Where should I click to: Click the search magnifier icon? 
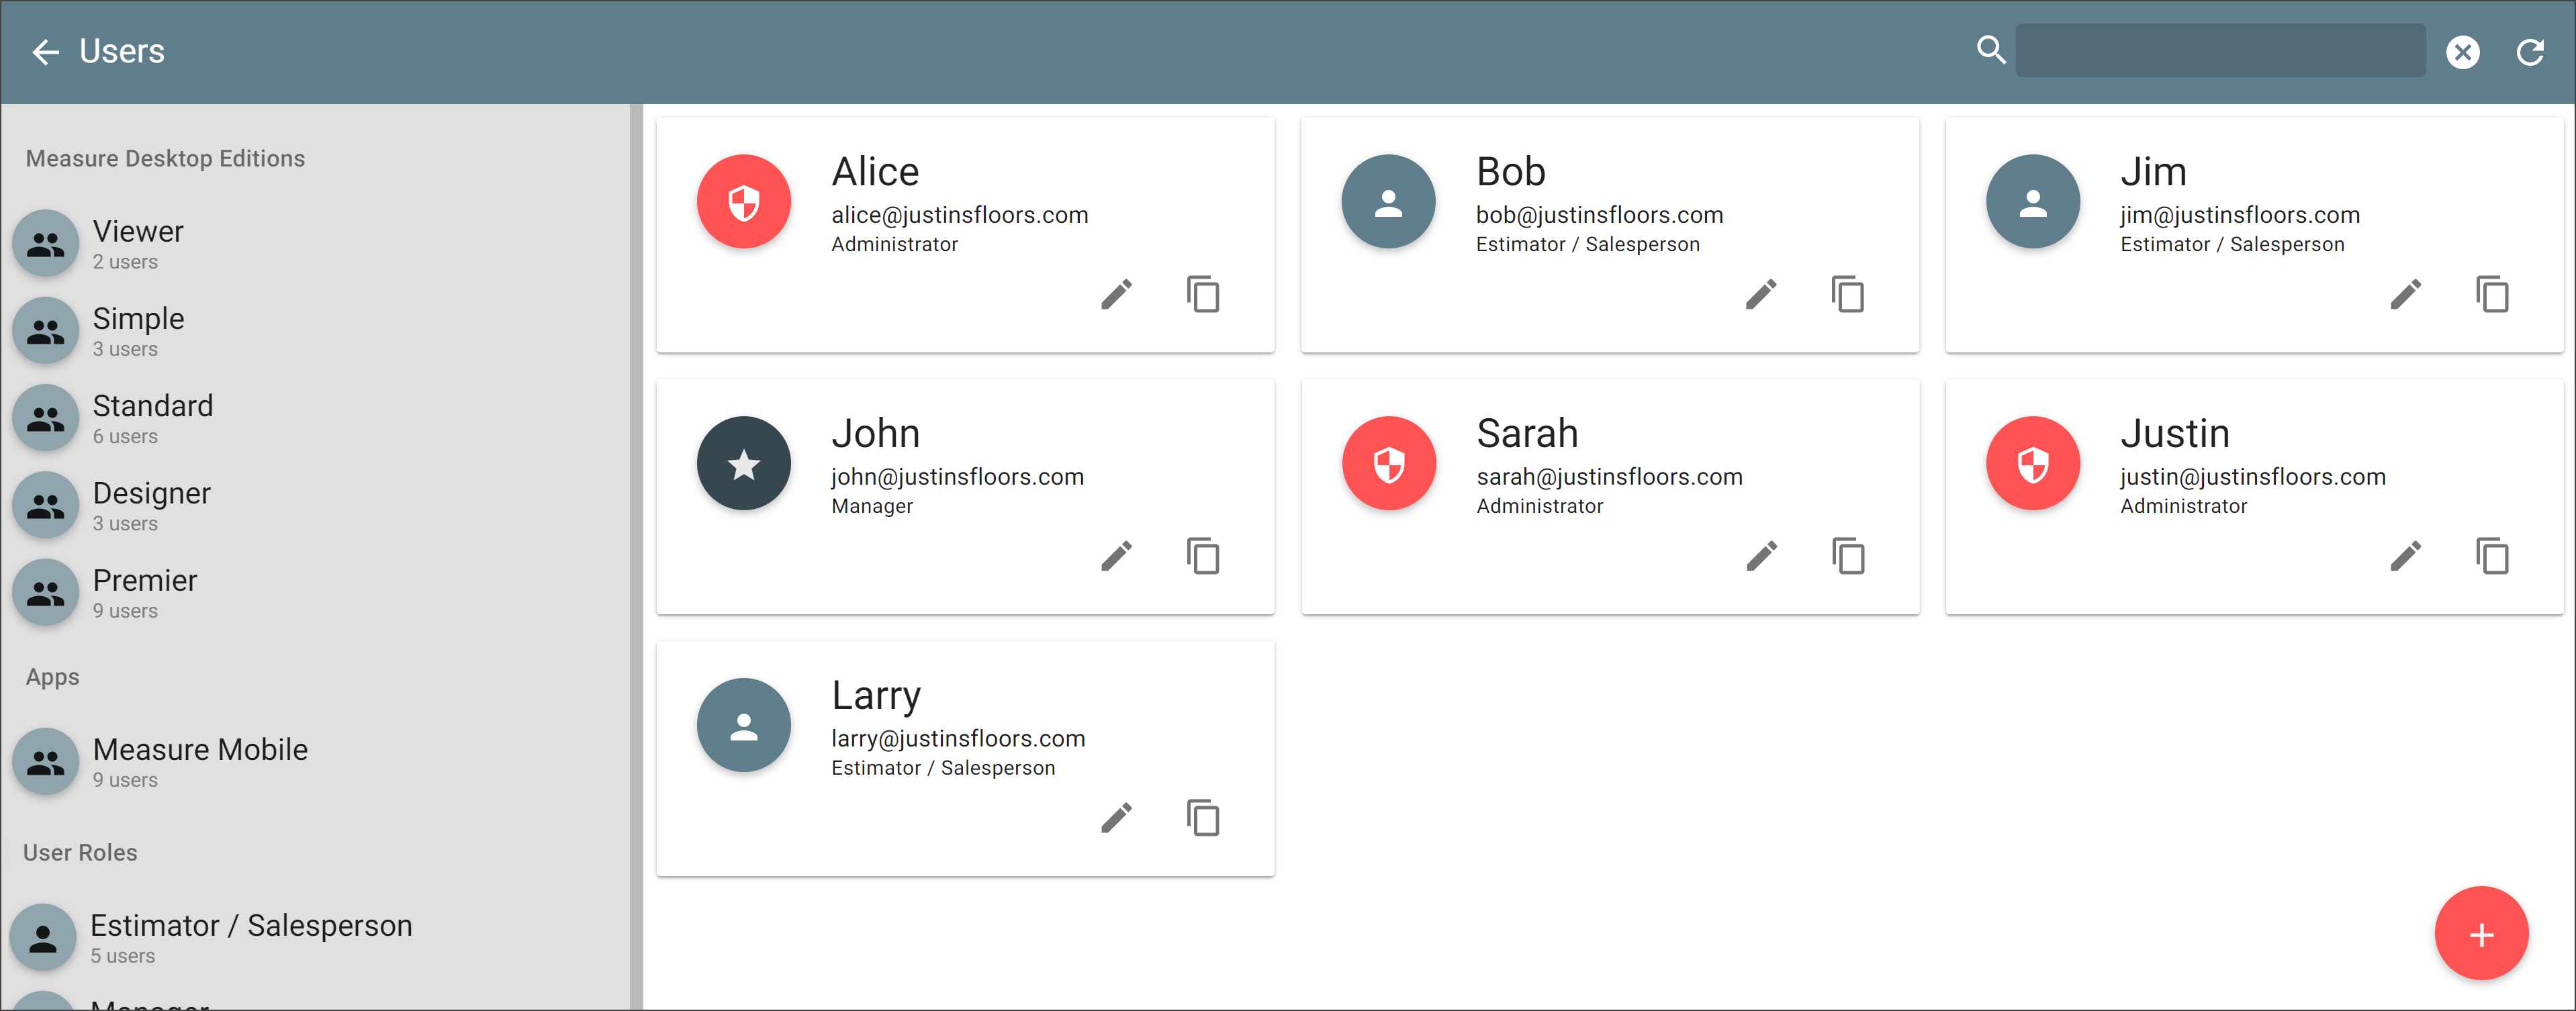pos(1991,50)
